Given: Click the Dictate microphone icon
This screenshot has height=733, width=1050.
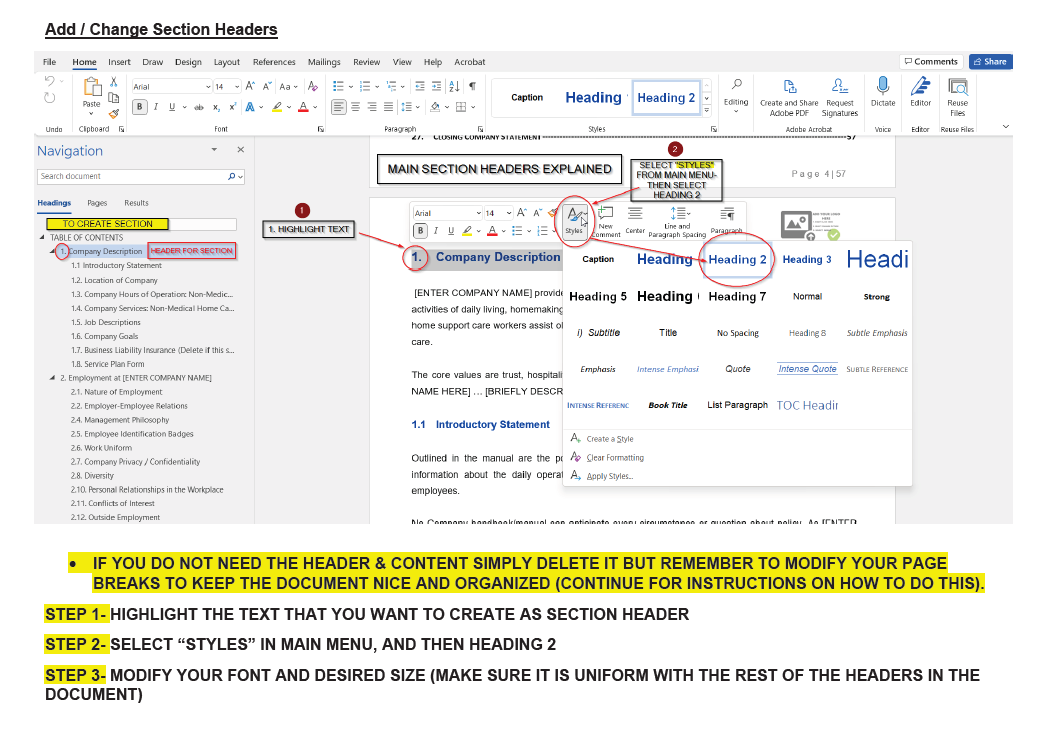Looking at the screenshot, I should click(x=883, y=86).
